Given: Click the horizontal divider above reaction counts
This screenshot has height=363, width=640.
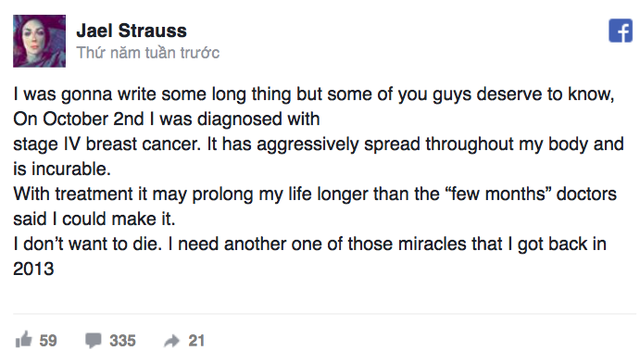Looking at the screenshot, I should [324, 314].
